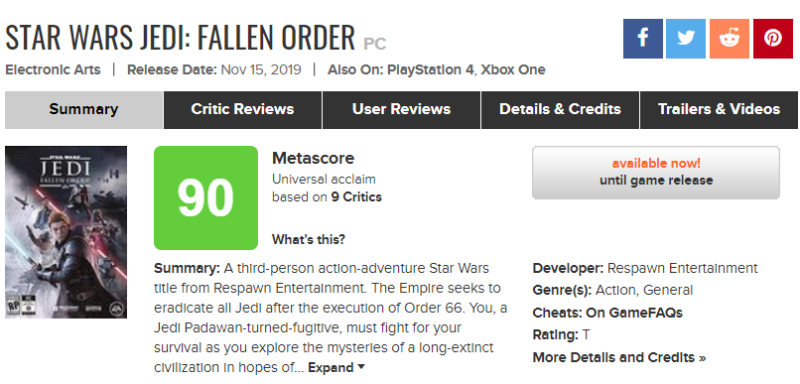Open the PlayStation 4 version page

pyautogui.click(x=431, y=69)
